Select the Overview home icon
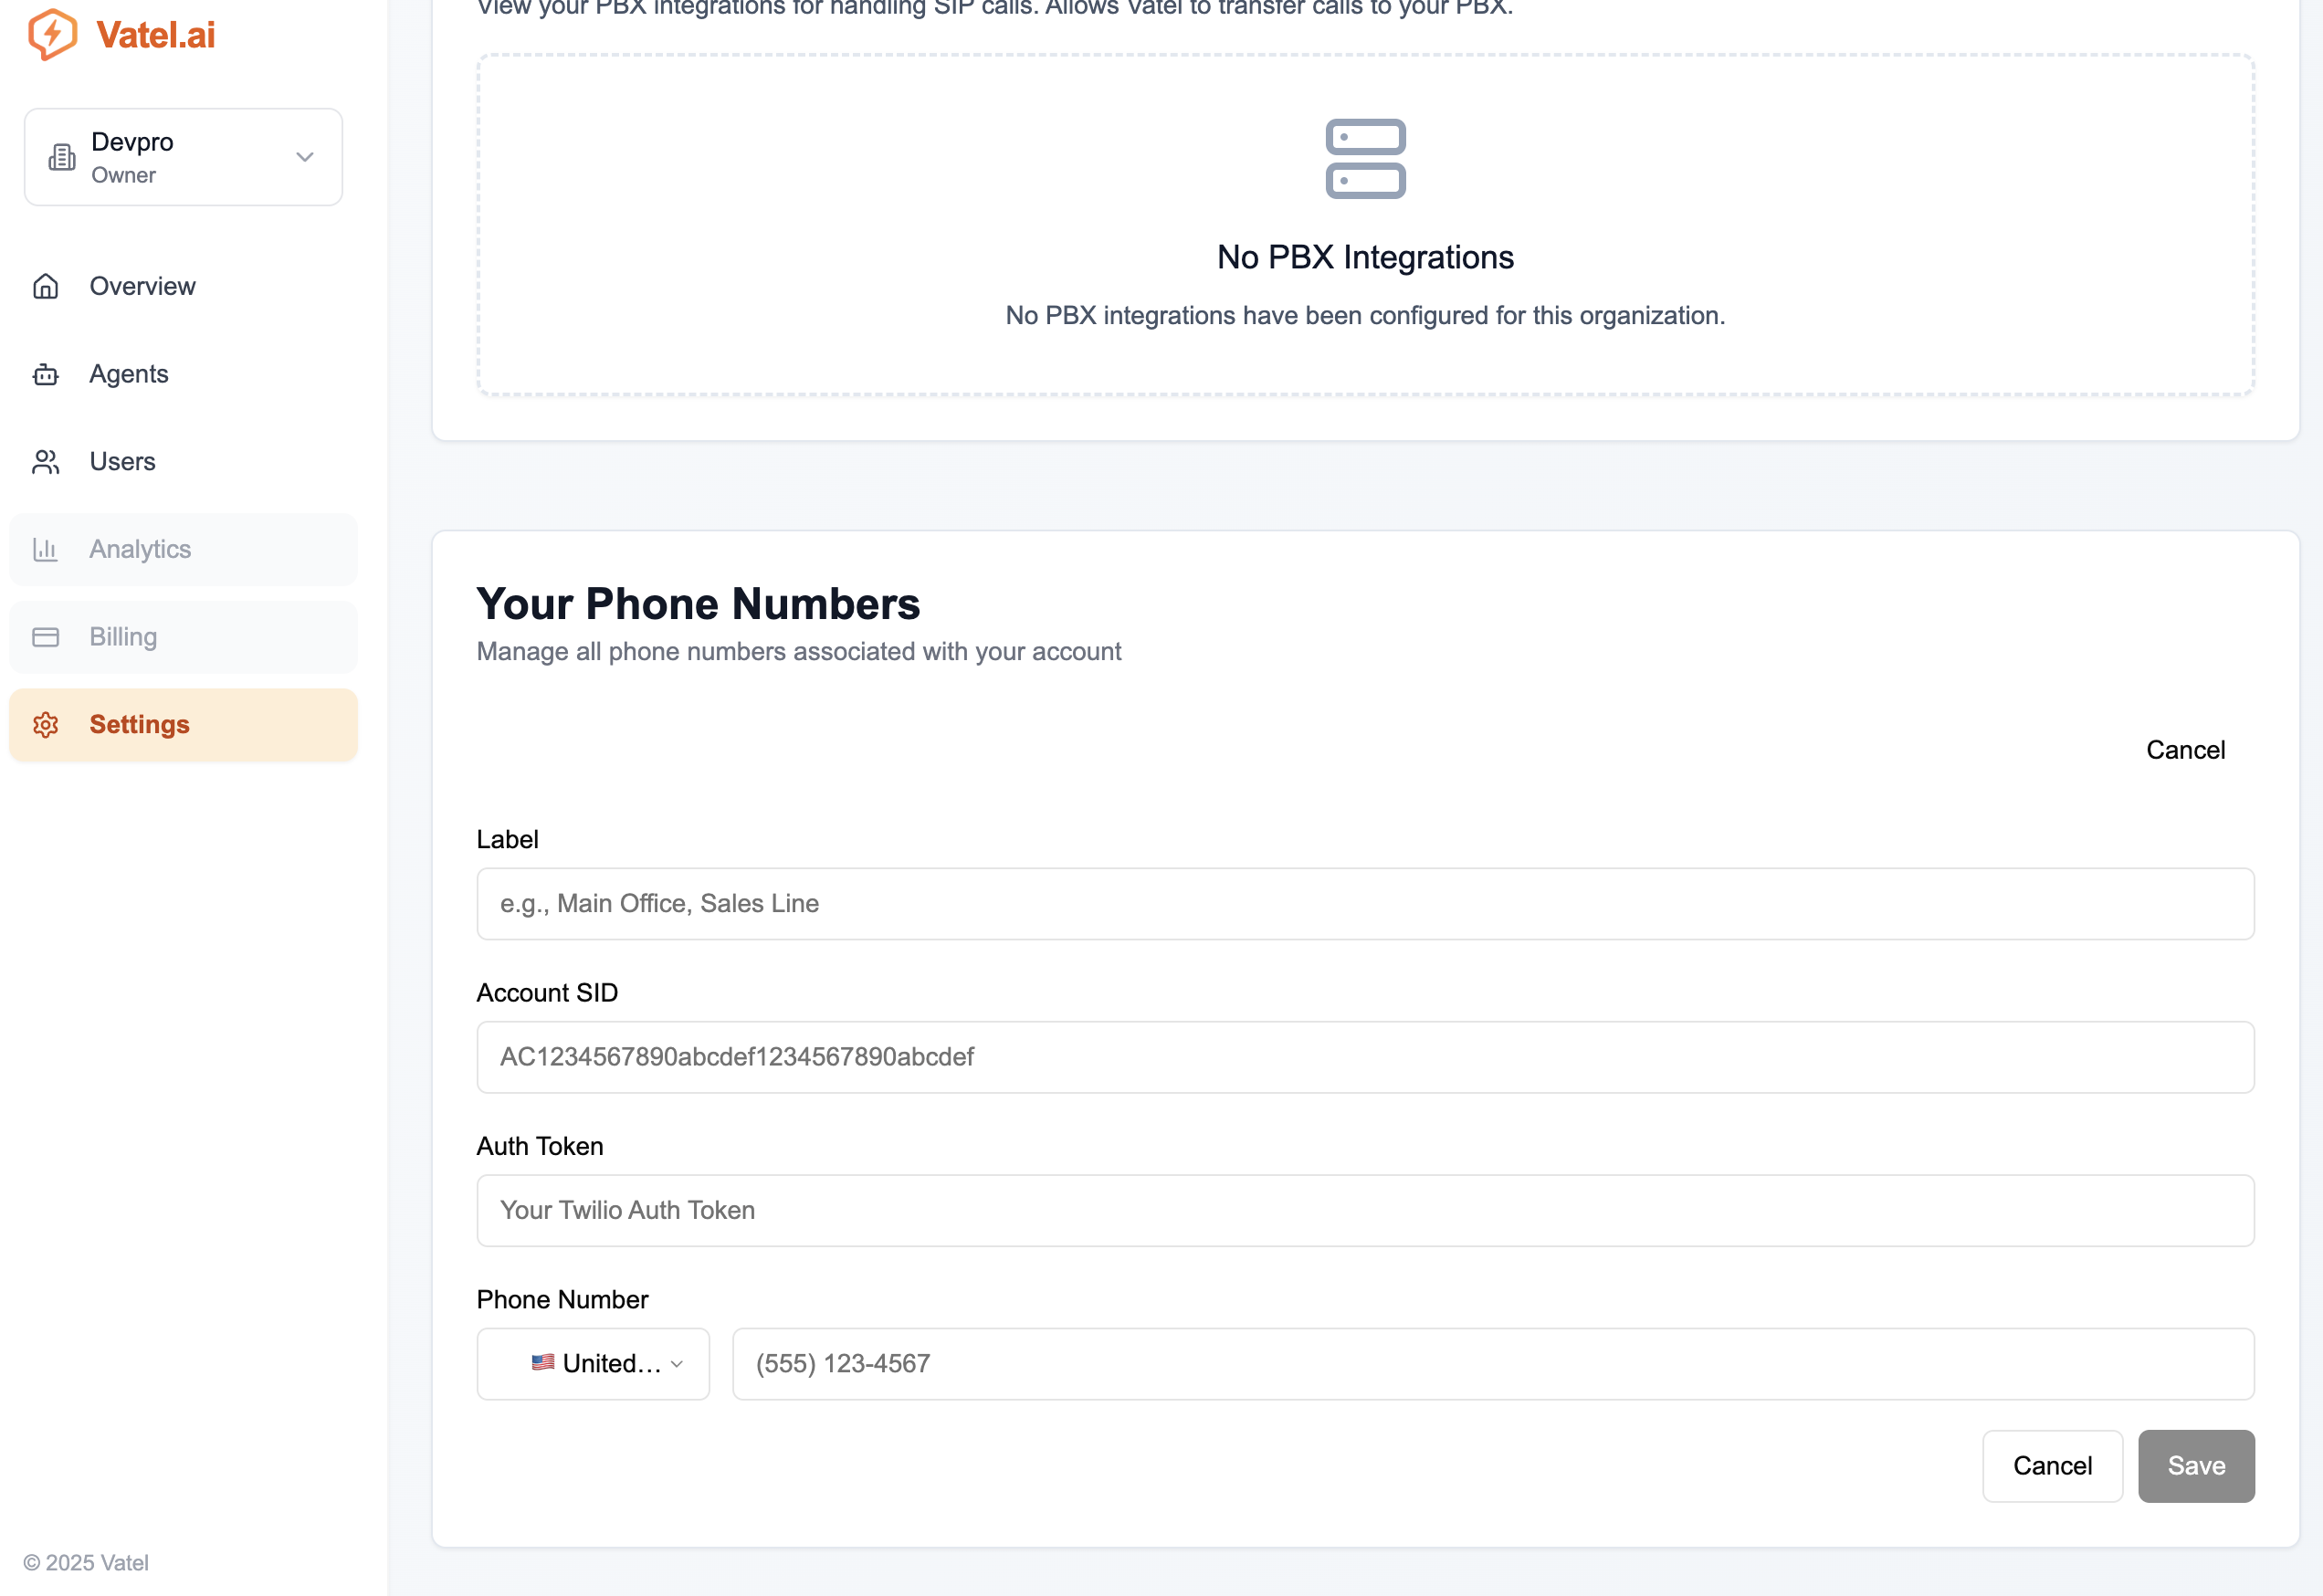 point(46,286)
